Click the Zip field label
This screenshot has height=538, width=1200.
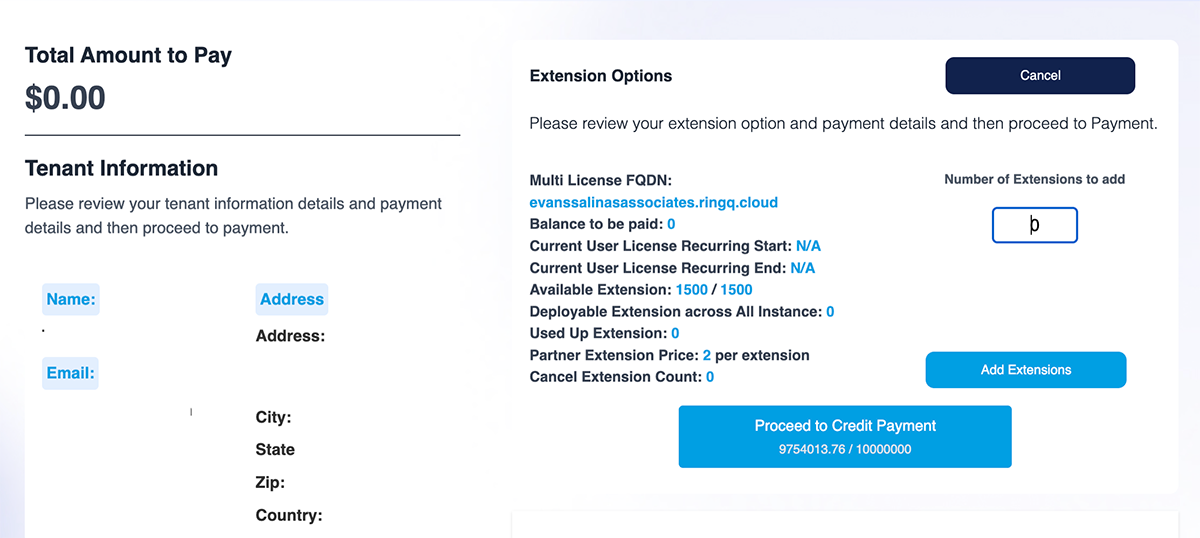pos(270,483)
